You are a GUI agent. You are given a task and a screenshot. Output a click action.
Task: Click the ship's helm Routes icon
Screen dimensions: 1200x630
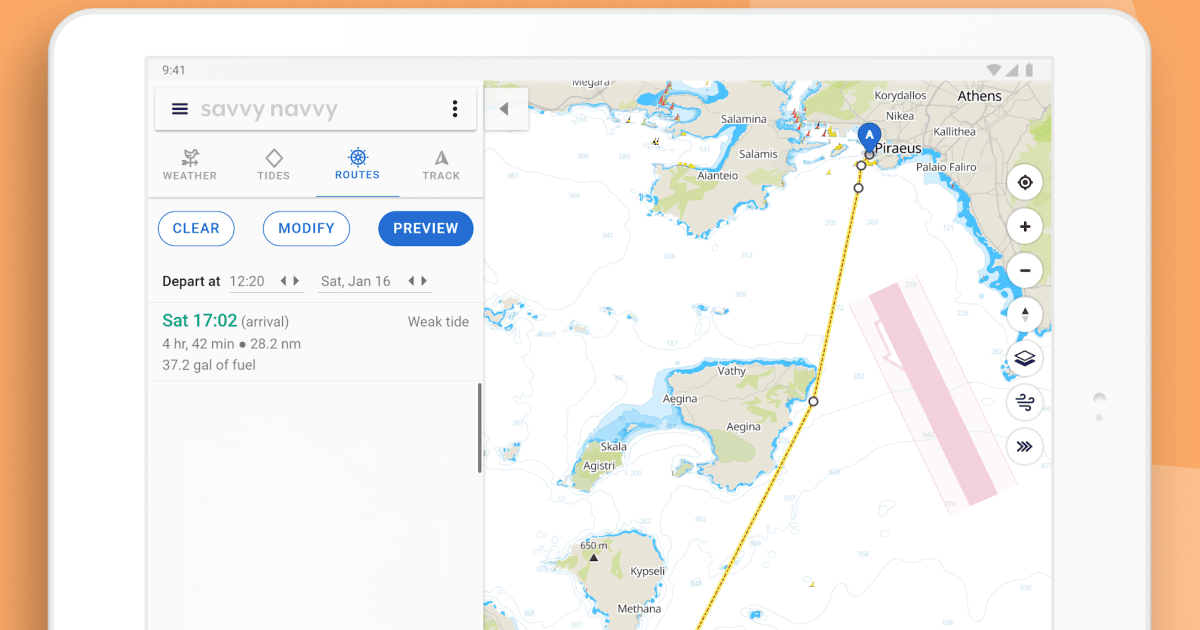(x=357, y=163)
